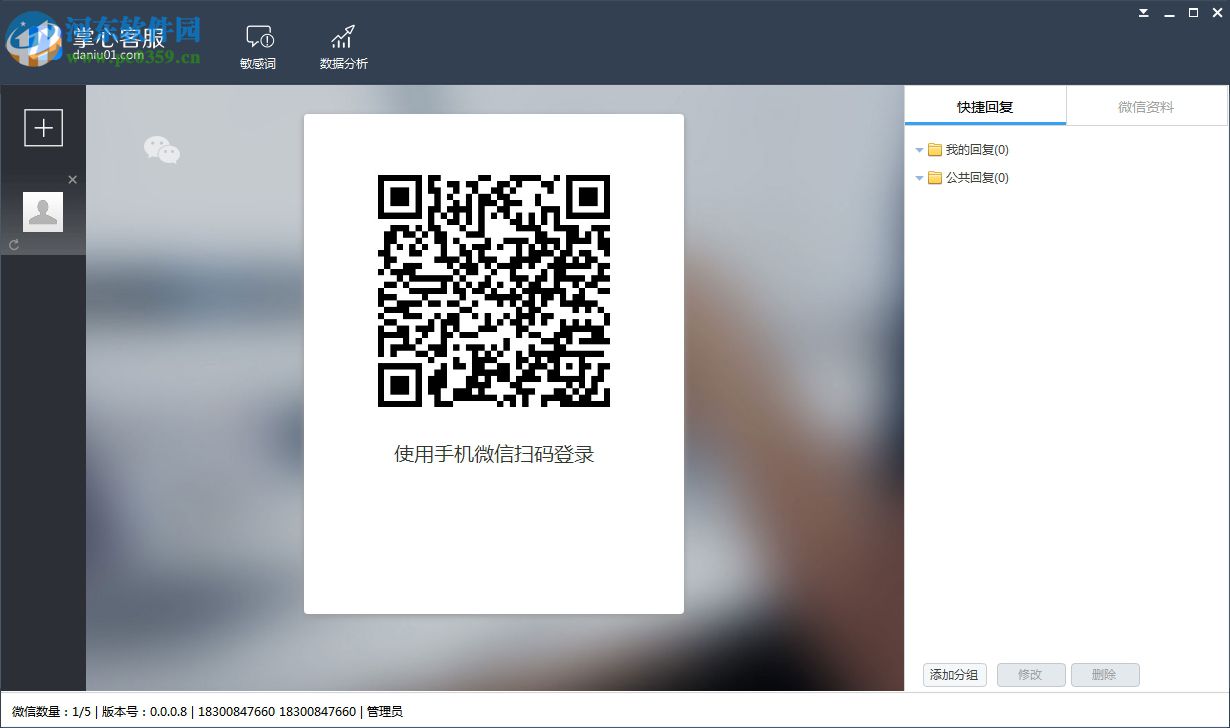The height and width of the screenshot is (728, 1230).
Task: Maximize the window
Action: point(1193,13)
